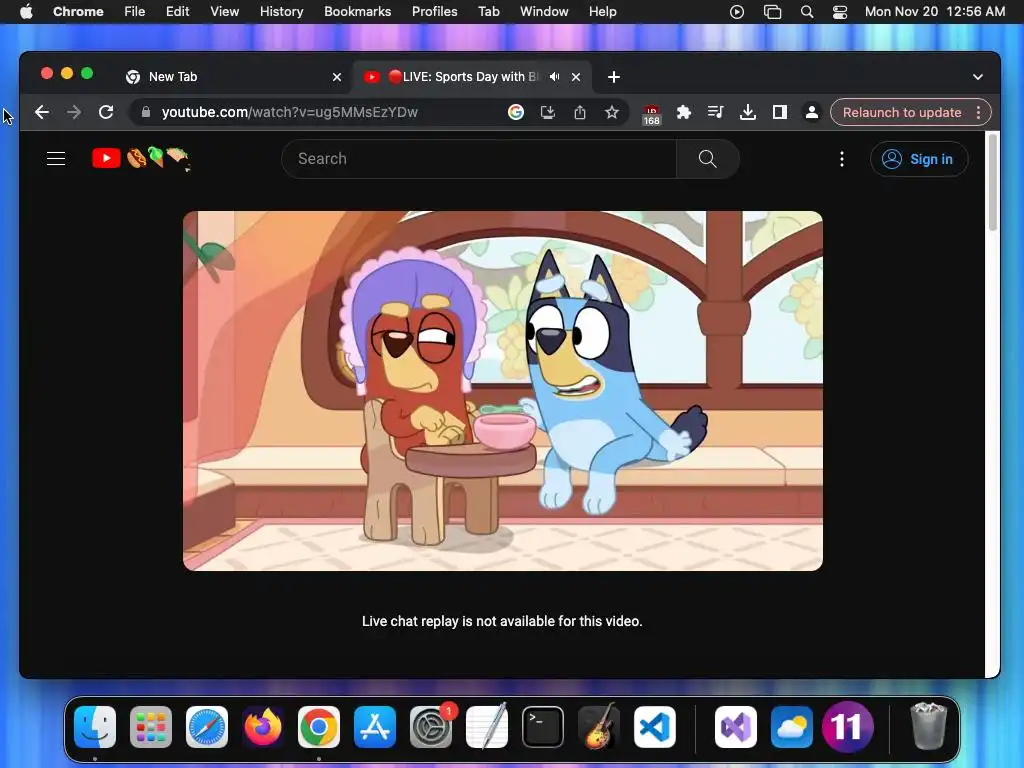1024x768 pixels.
Task: Switch to the New Tab tab
Action: [230, 77]
